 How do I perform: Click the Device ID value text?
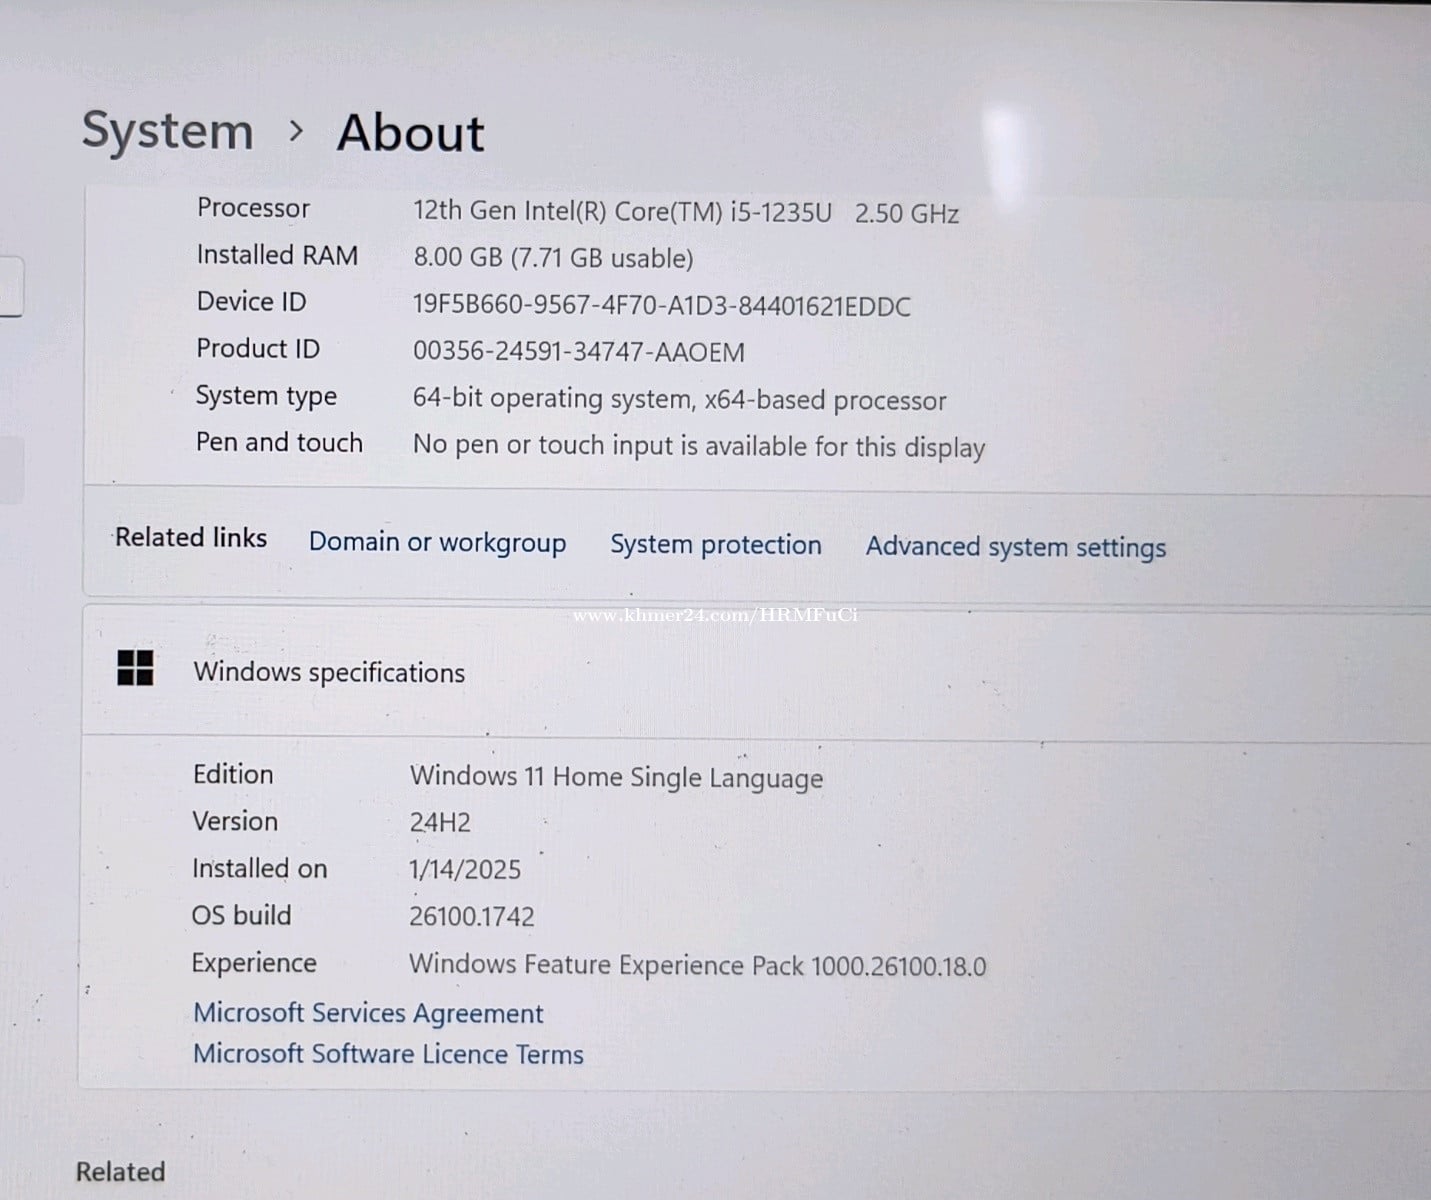[x=661, y=306]
